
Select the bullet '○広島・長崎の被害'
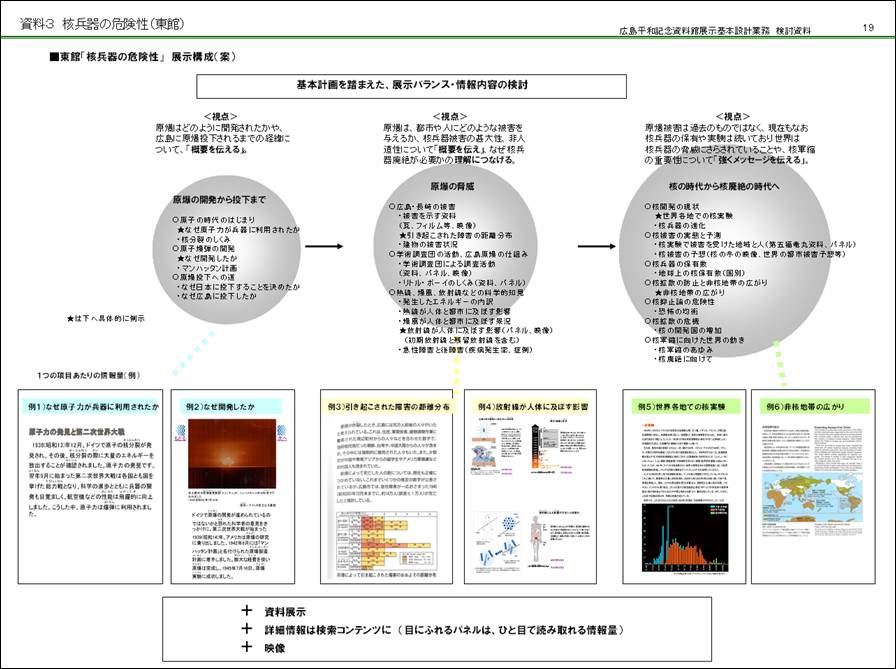(422, 206)
